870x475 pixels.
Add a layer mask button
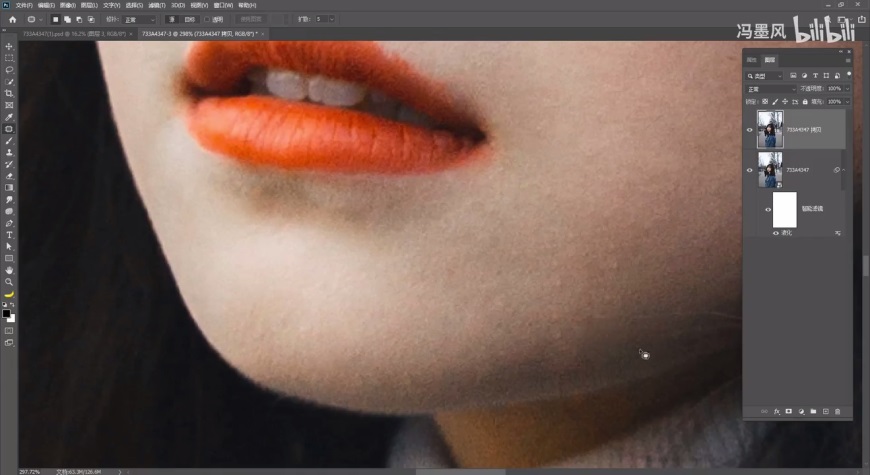coord(788,412)
